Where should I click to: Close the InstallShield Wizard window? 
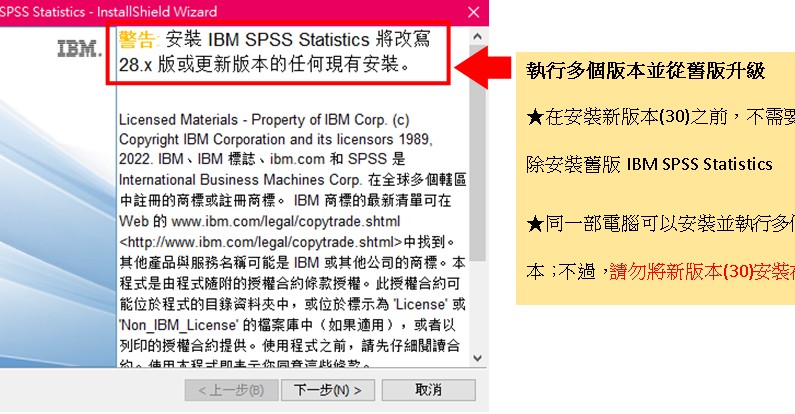474,12
